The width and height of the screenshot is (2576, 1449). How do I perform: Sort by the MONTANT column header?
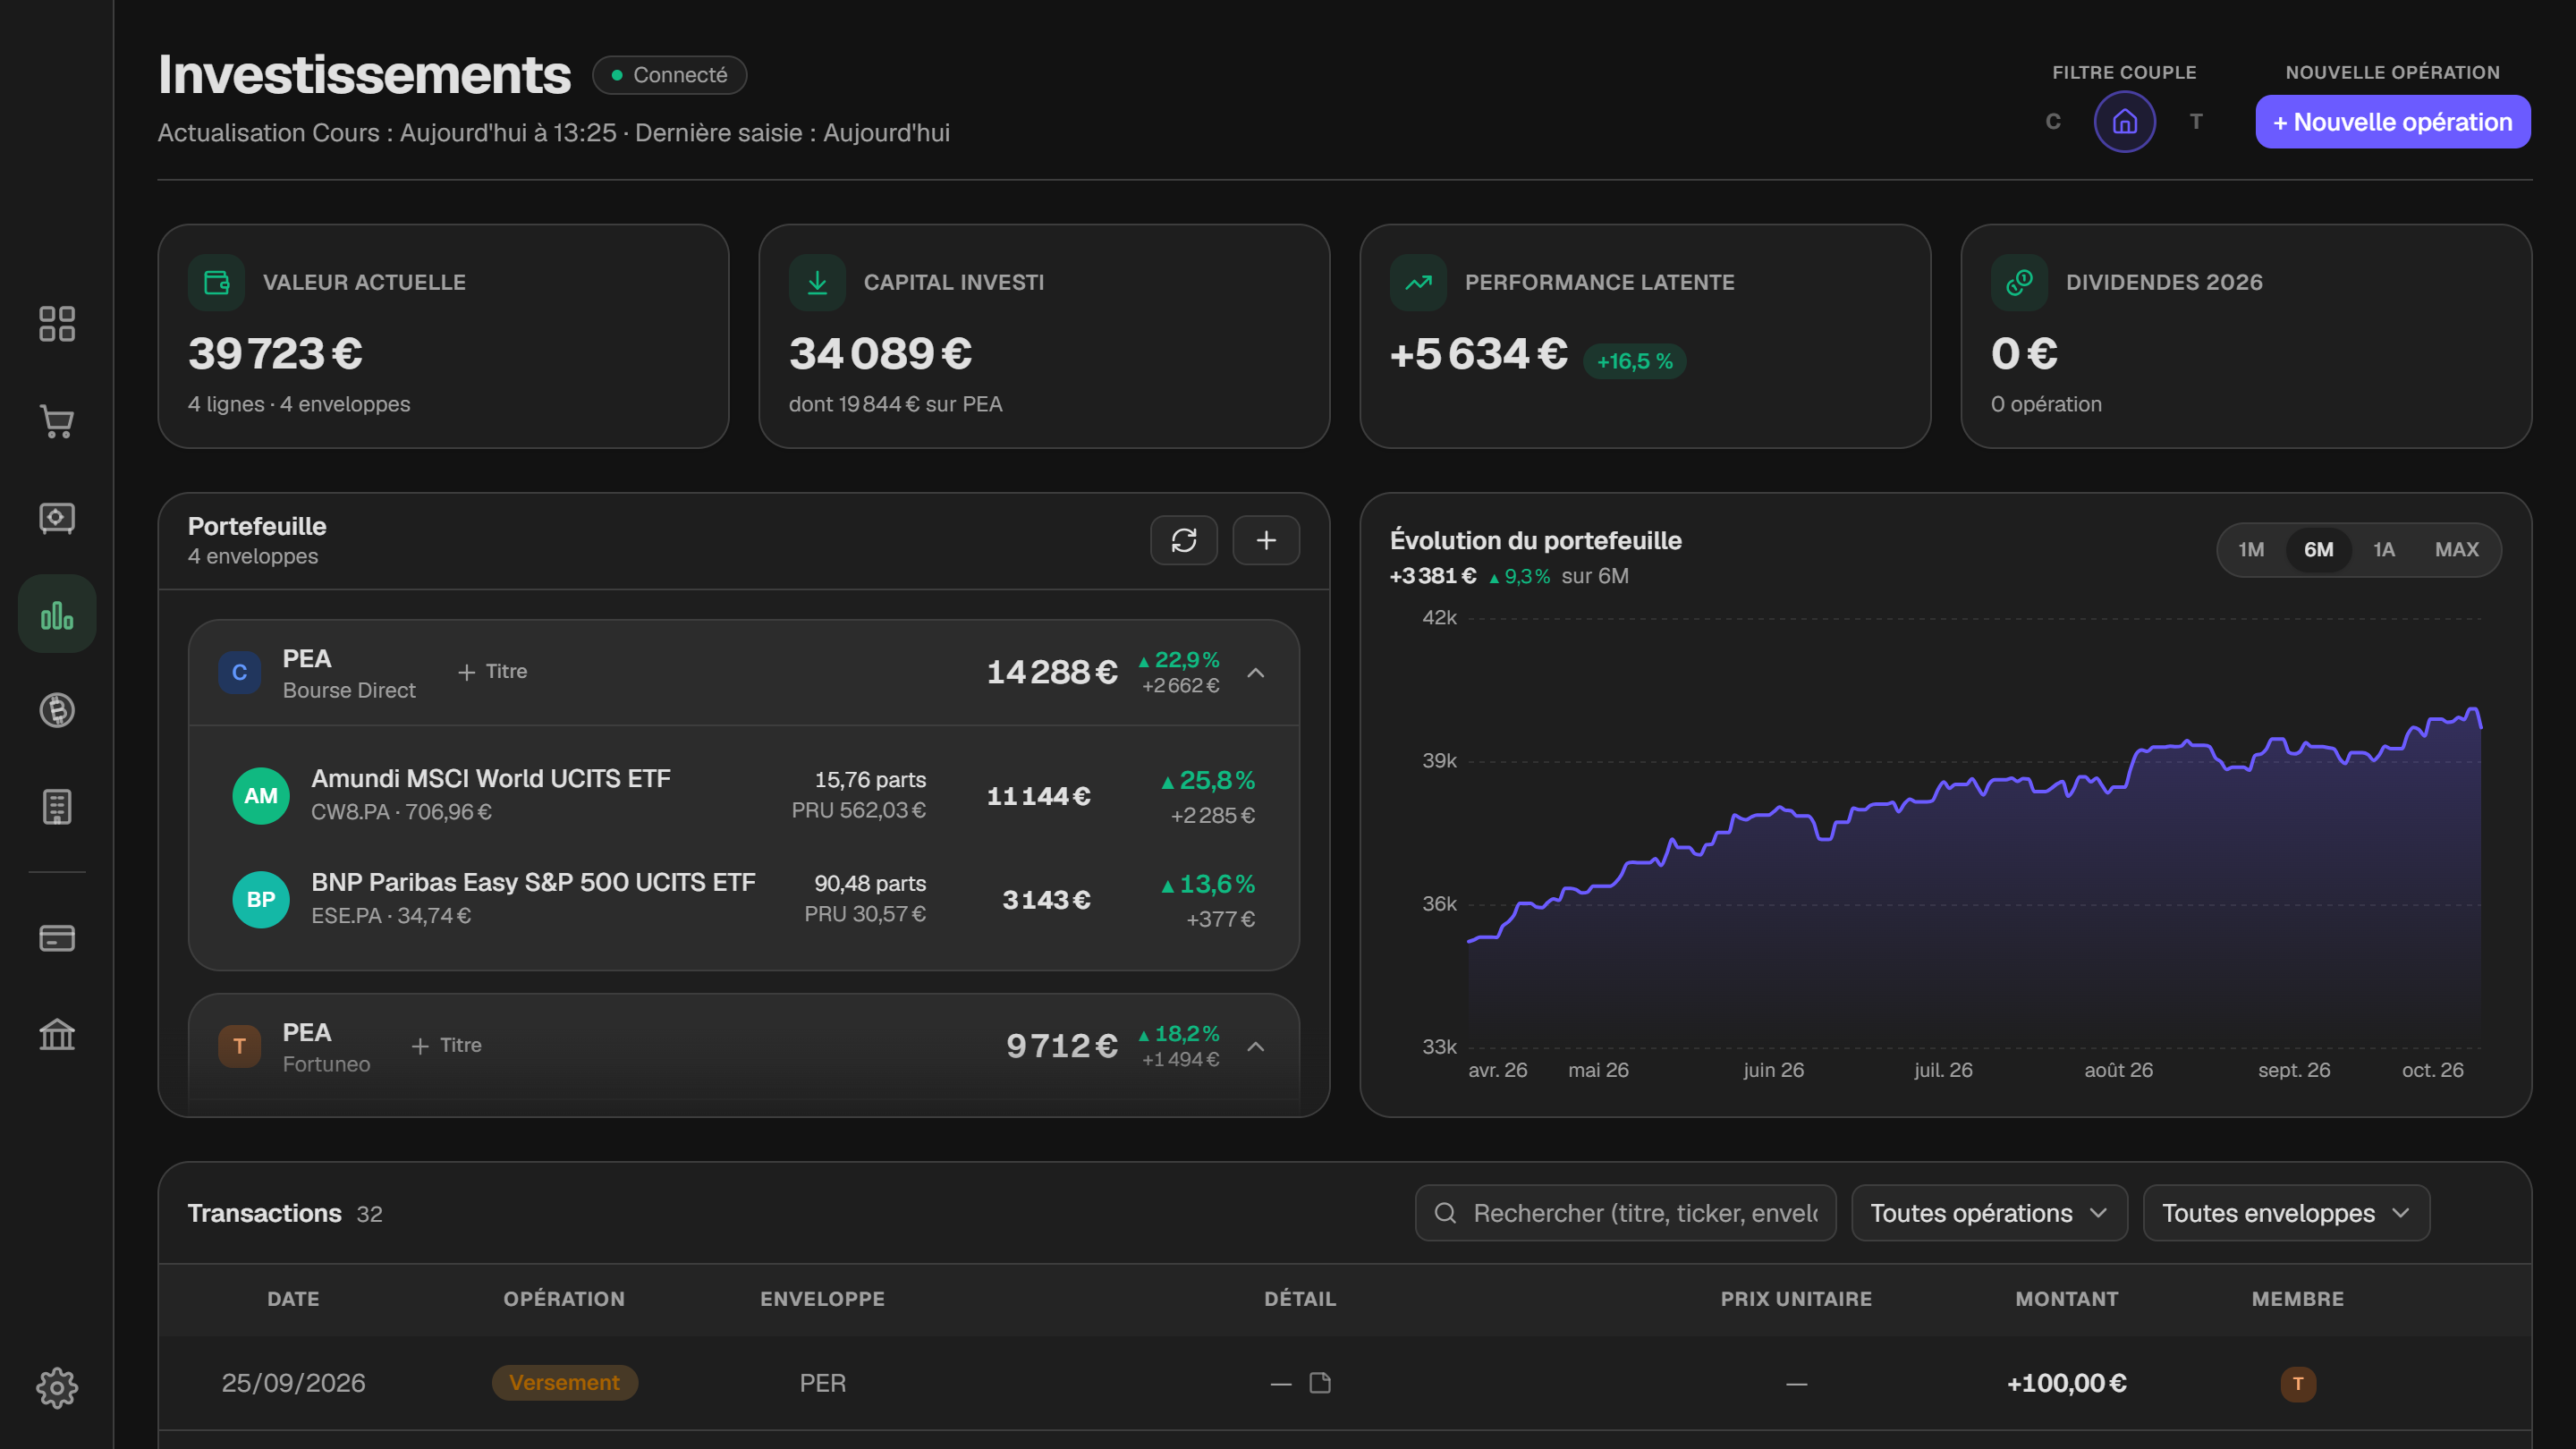[2067, 1299]
